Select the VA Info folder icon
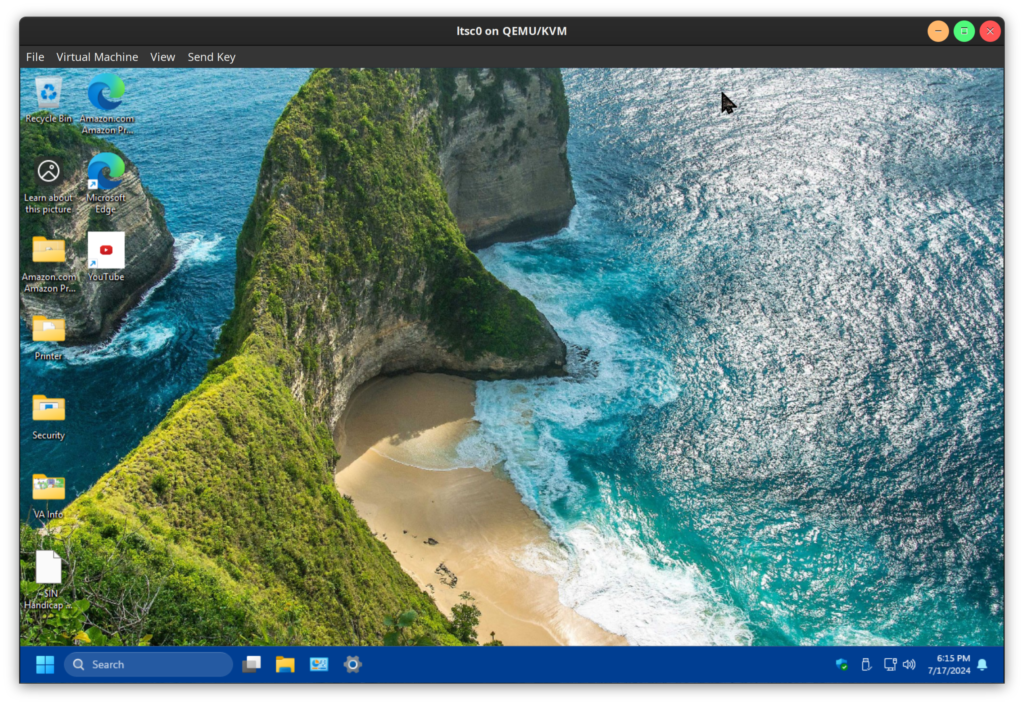 (48, 487)
